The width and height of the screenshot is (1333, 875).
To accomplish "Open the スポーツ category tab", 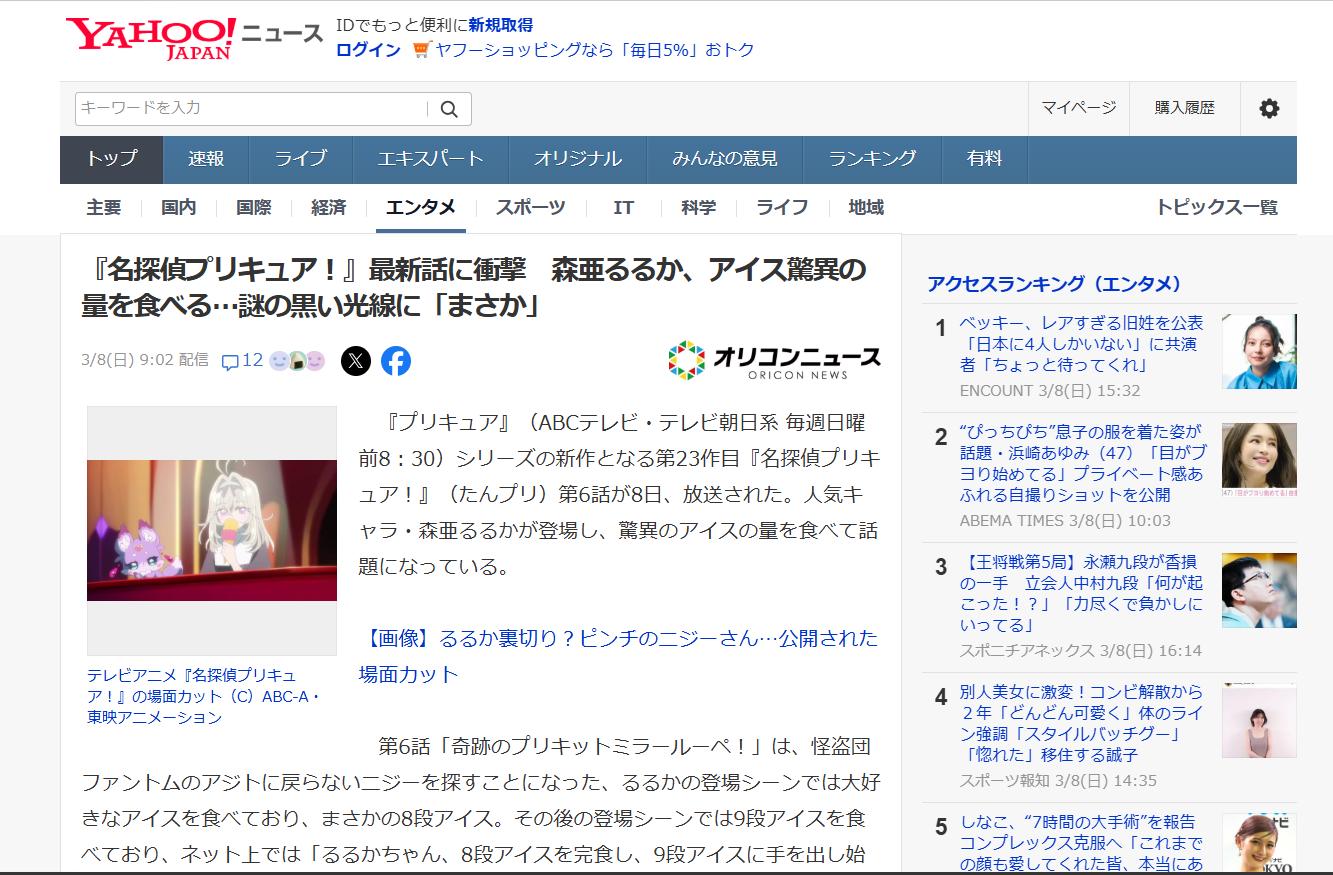I will click(x=530, y=208).
